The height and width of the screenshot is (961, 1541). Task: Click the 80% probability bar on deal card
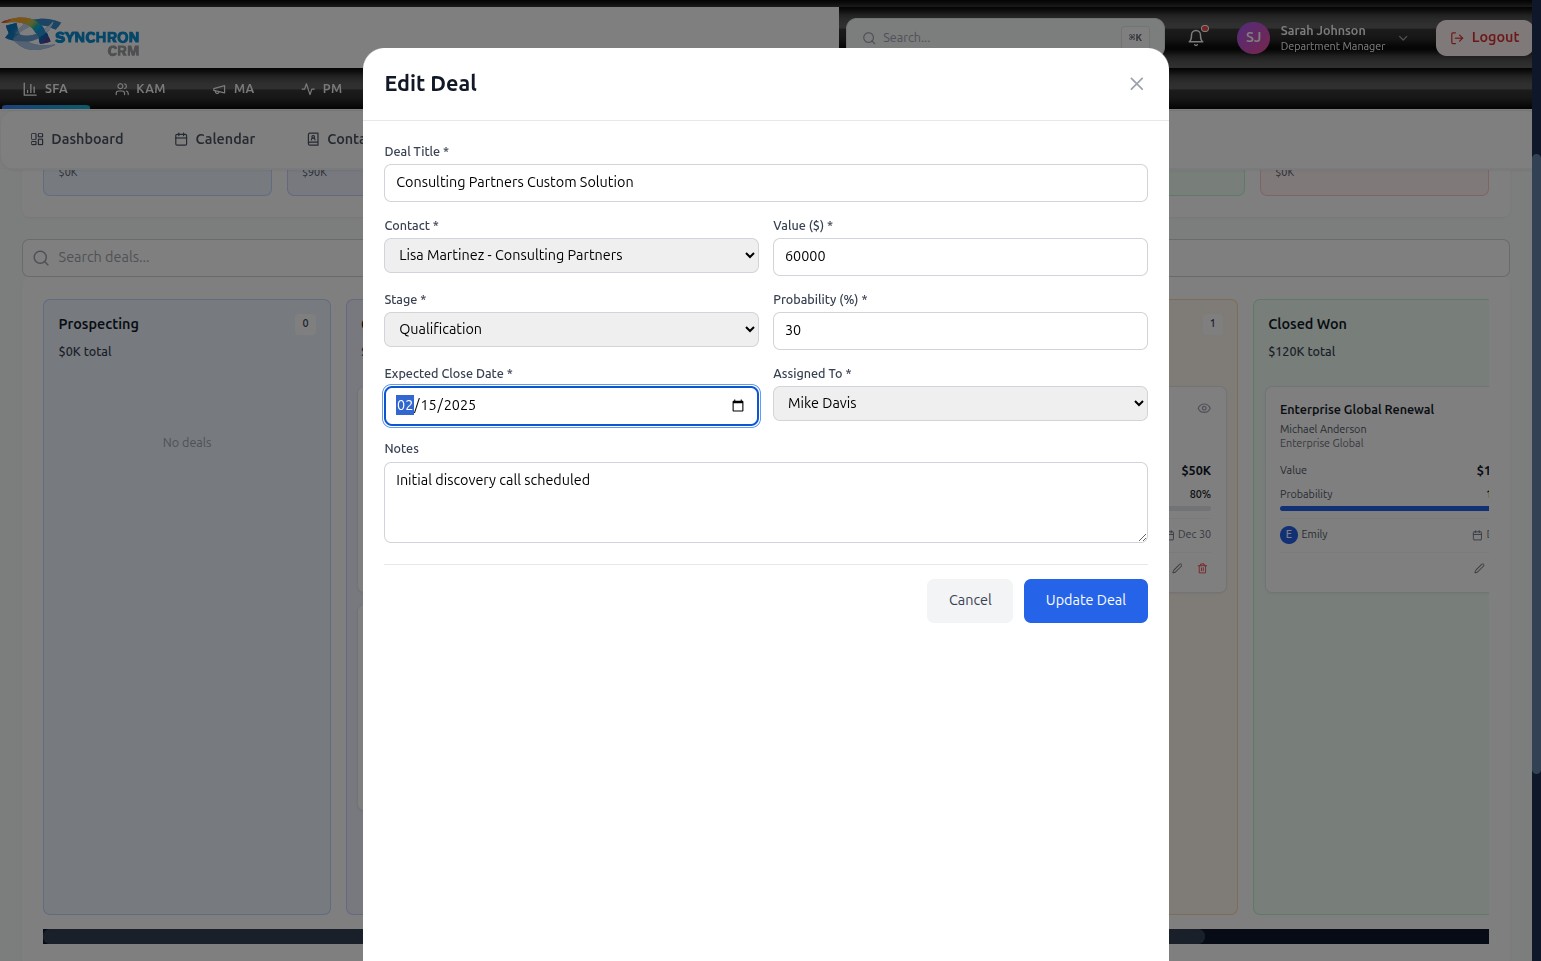point(1189,509)
